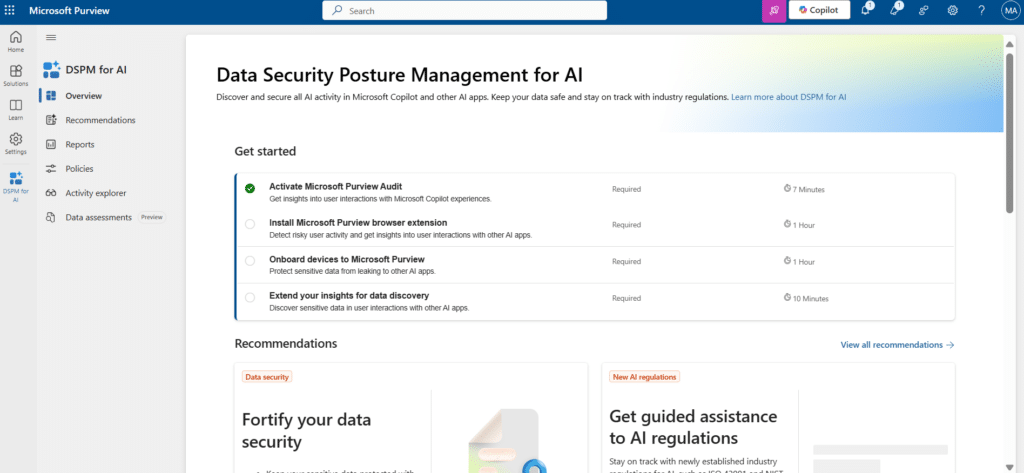Go to Home in left rail
Viewport: 1024px width, 473px height.
16,42
